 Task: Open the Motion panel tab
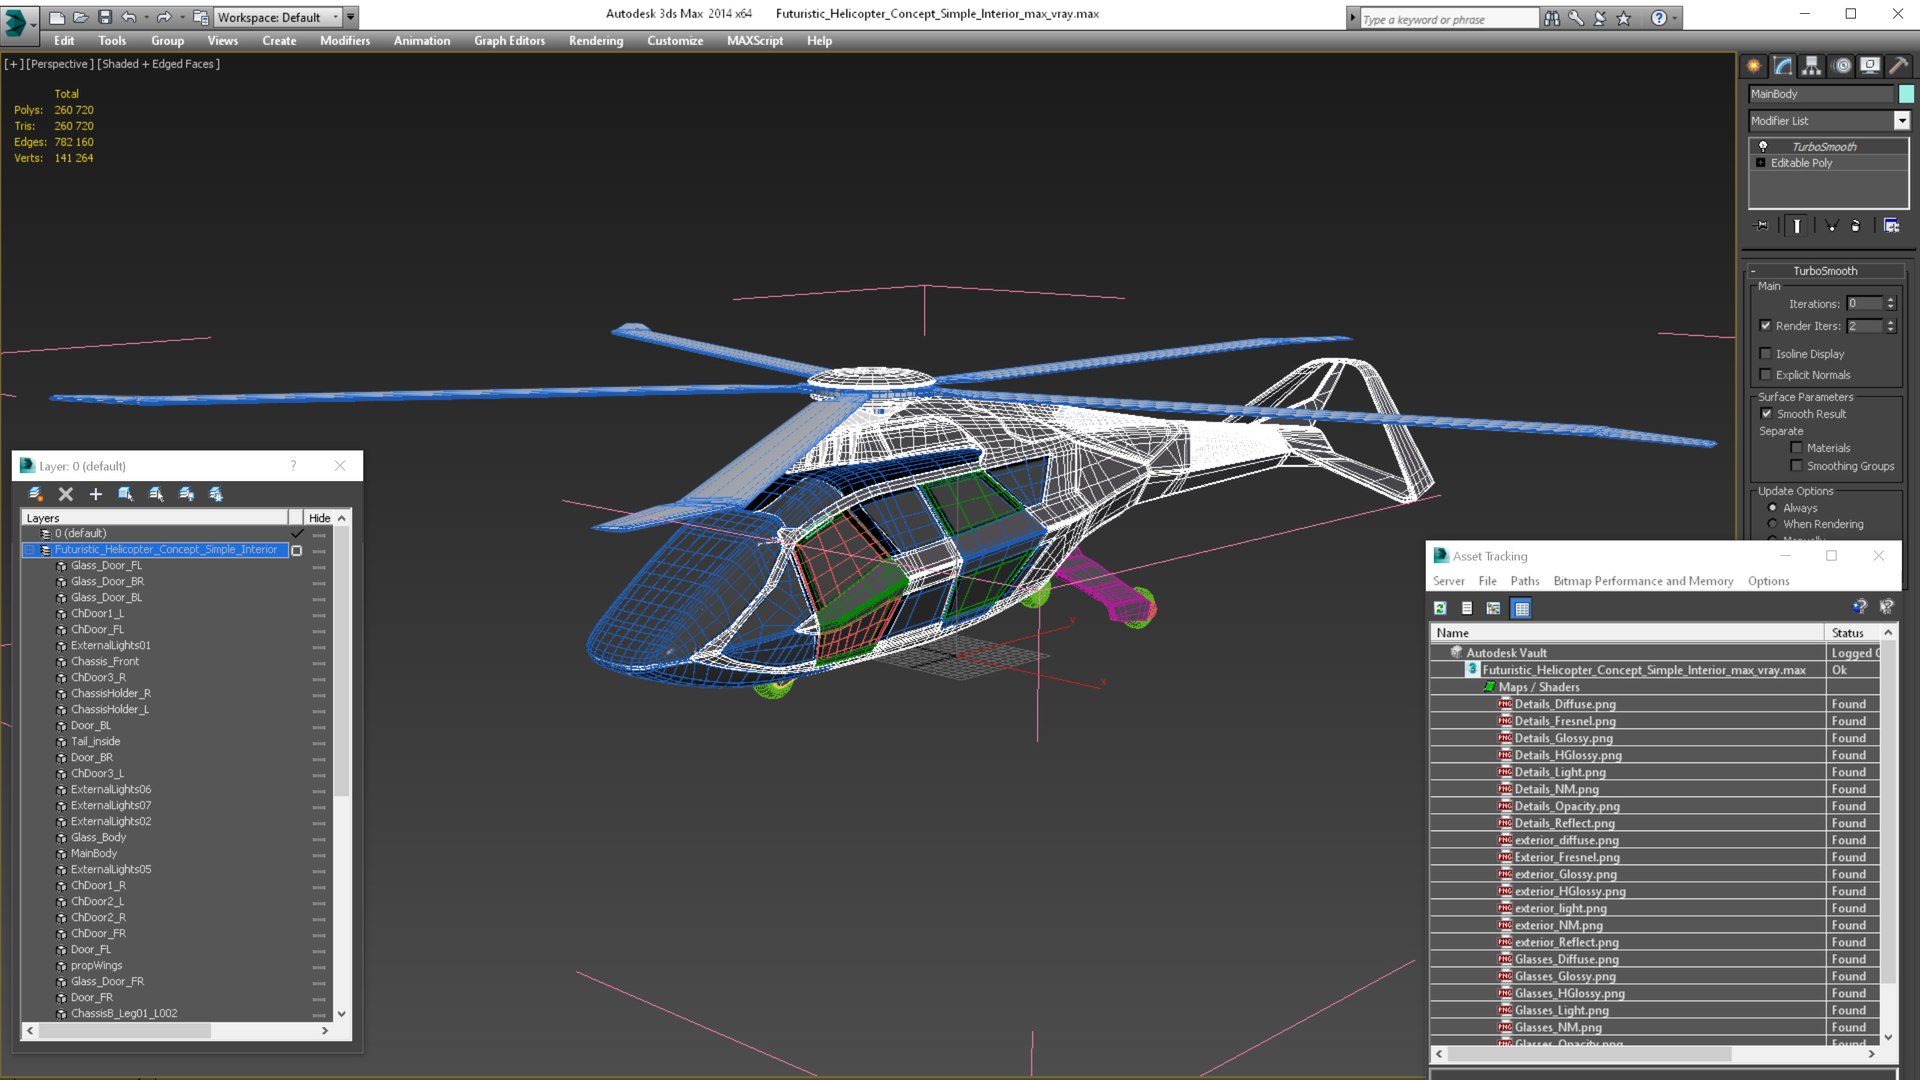1842,66
